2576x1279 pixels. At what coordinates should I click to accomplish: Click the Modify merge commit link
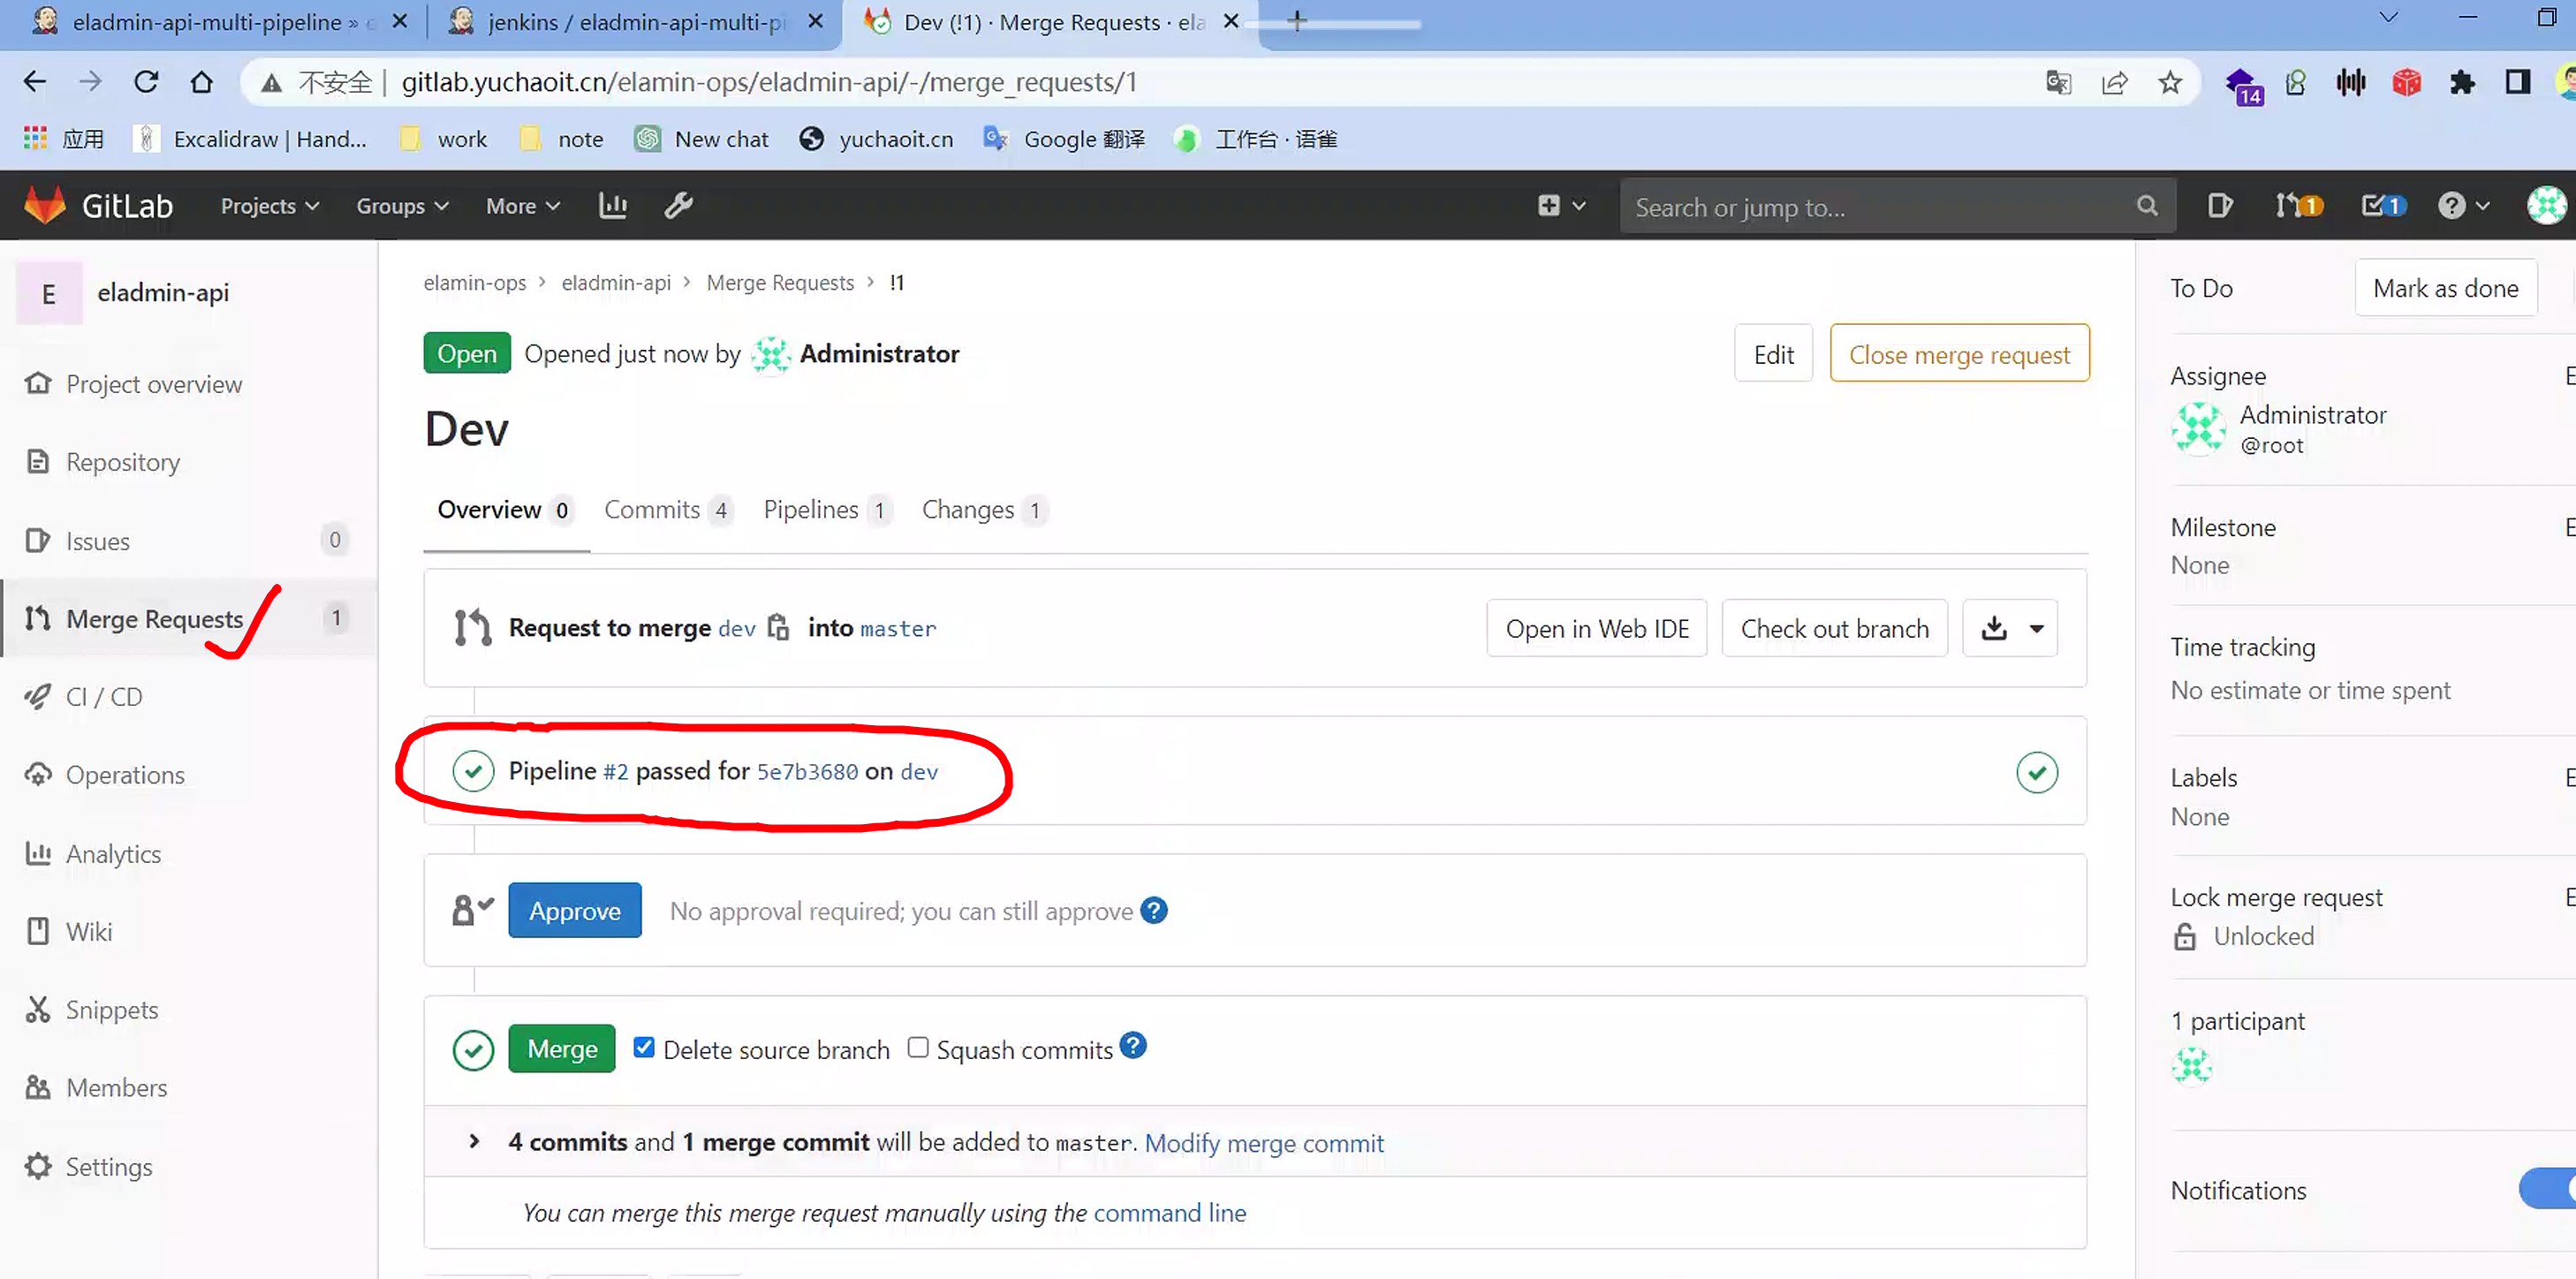click(x=1263, y=1143)
